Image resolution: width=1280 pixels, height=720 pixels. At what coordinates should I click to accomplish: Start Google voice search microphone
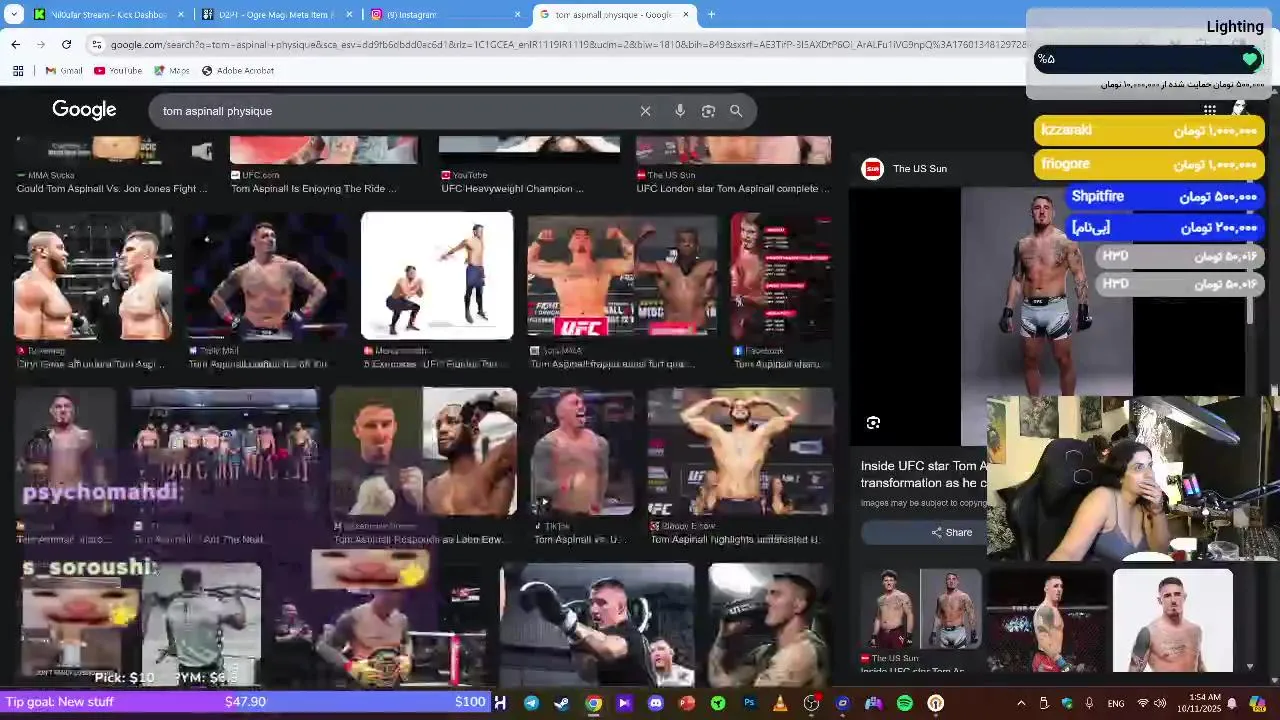680,111
